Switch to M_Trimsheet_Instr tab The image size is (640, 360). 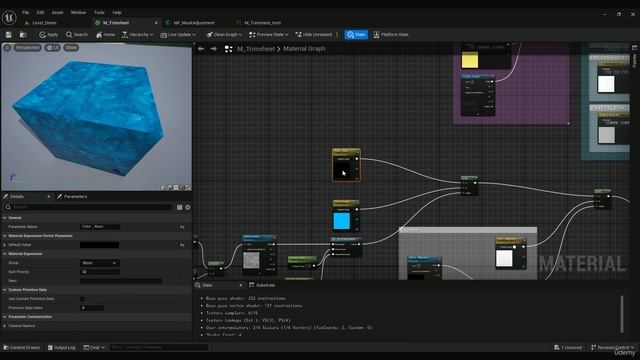click(x=262, y=23)
